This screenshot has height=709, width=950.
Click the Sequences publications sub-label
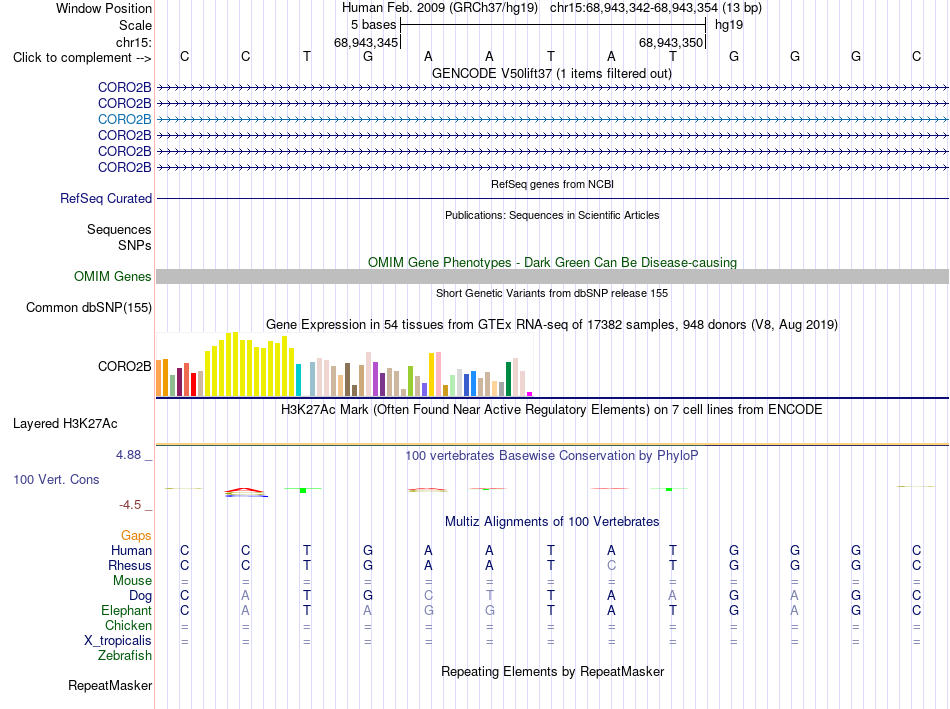tap(119, 230)
